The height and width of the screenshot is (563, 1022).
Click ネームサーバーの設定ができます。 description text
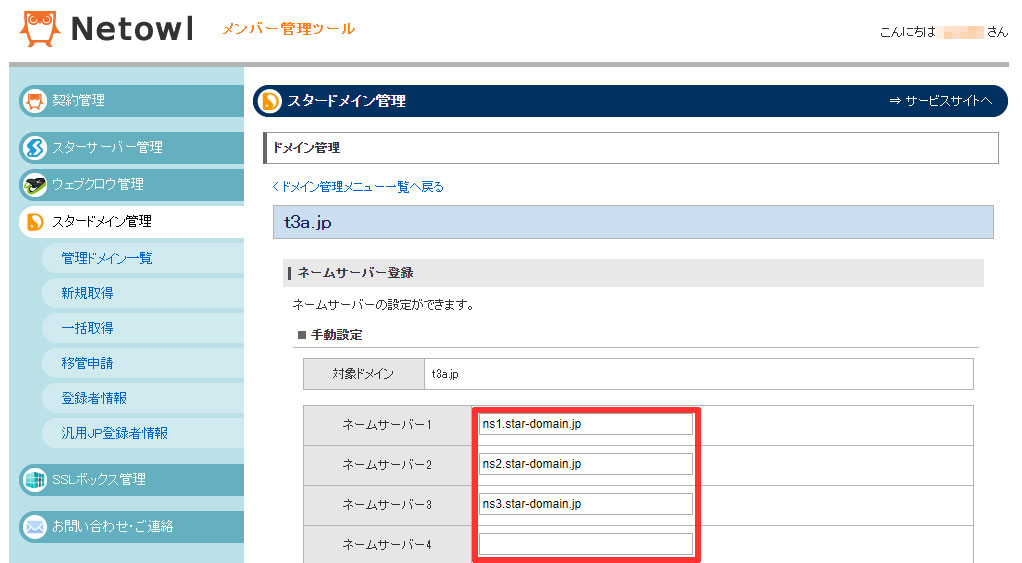383,304
